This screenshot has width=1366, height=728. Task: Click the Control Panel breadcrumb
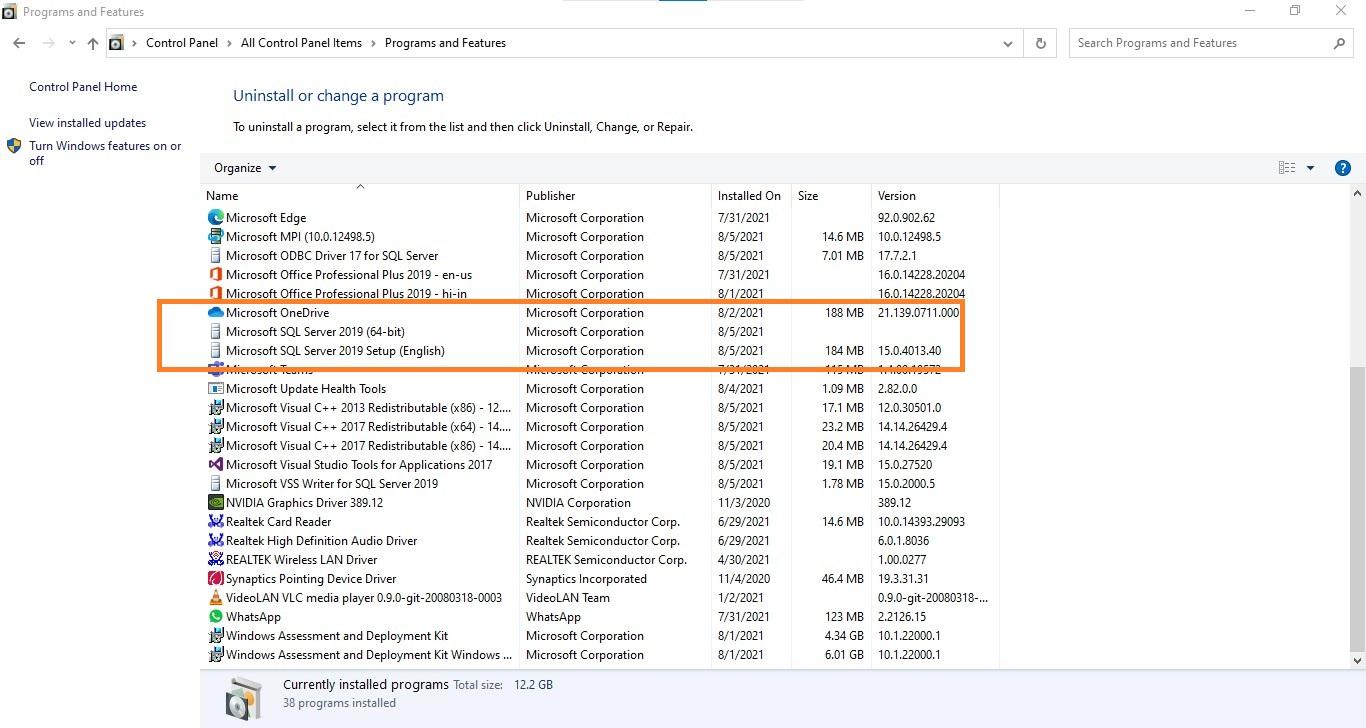[x=182, y=43]
